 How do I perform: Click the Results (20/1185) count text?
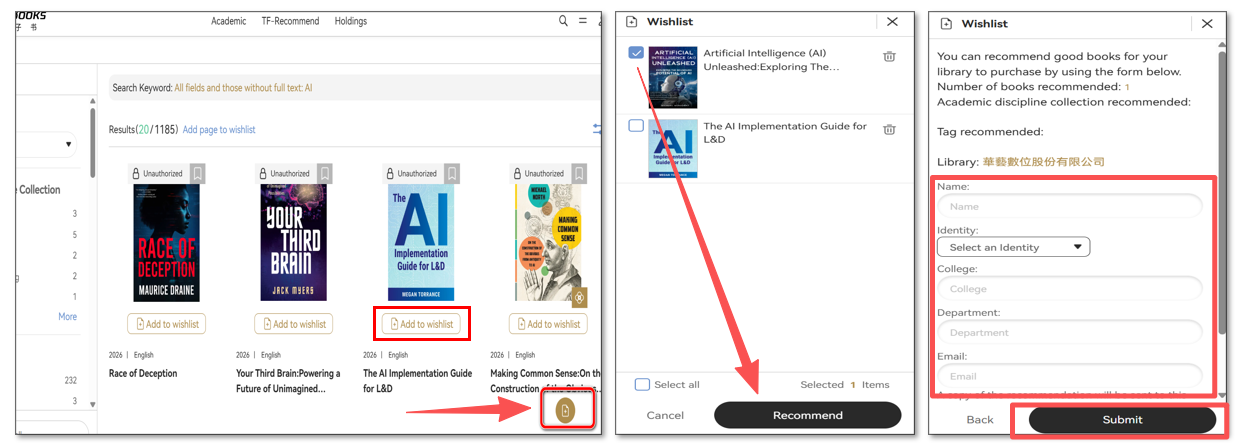tap(144, 130)
